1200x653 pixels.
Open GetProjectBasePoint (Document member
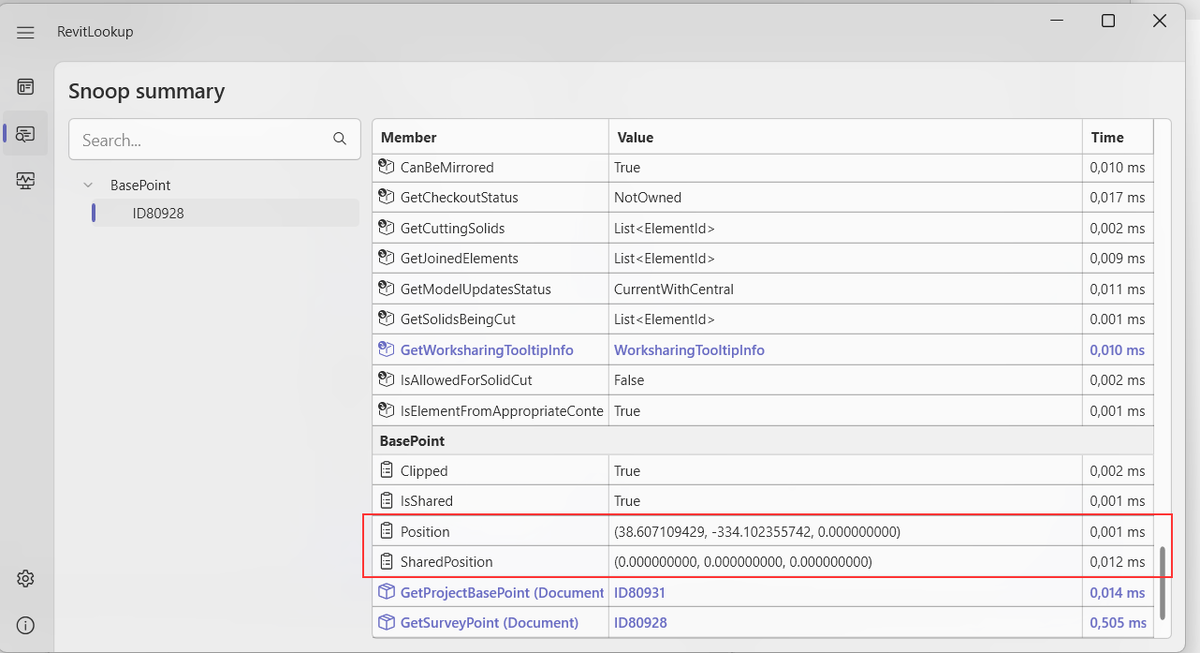pyautogui.click(x=502, y=592)
